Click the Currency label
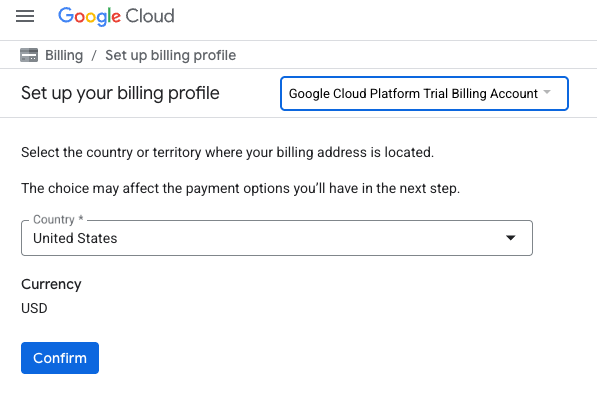This screenshot has width=597, height=395. [x=51, y=284]
